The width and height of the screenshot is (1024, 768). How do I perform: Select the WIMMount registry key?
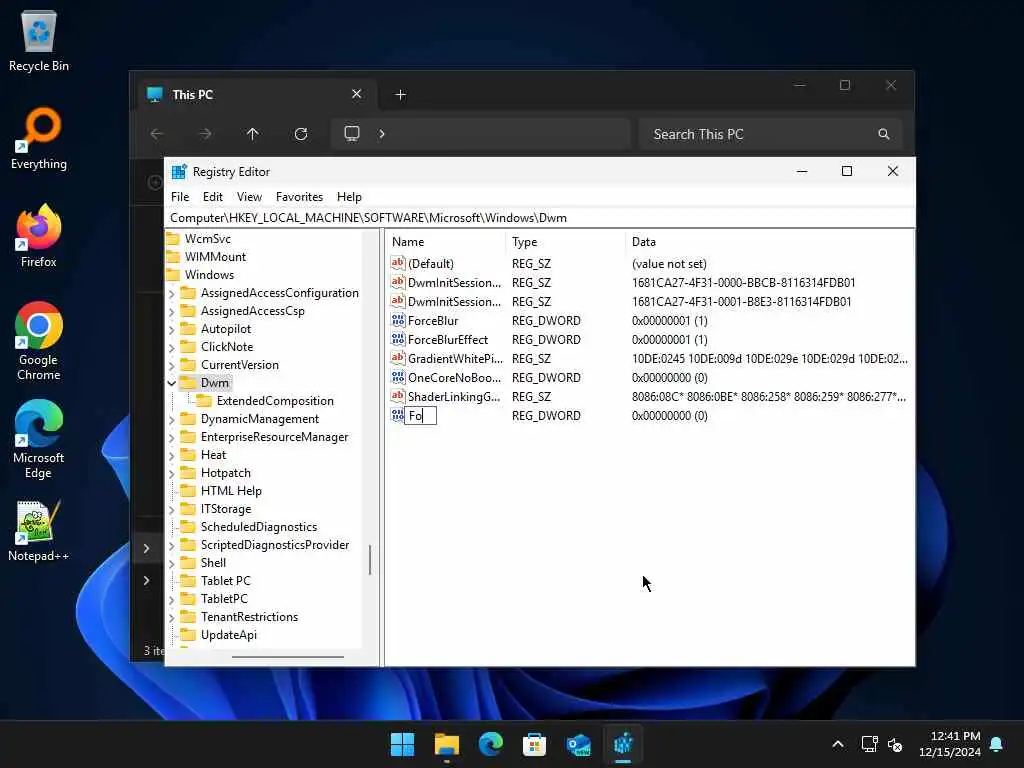(215, 257)
